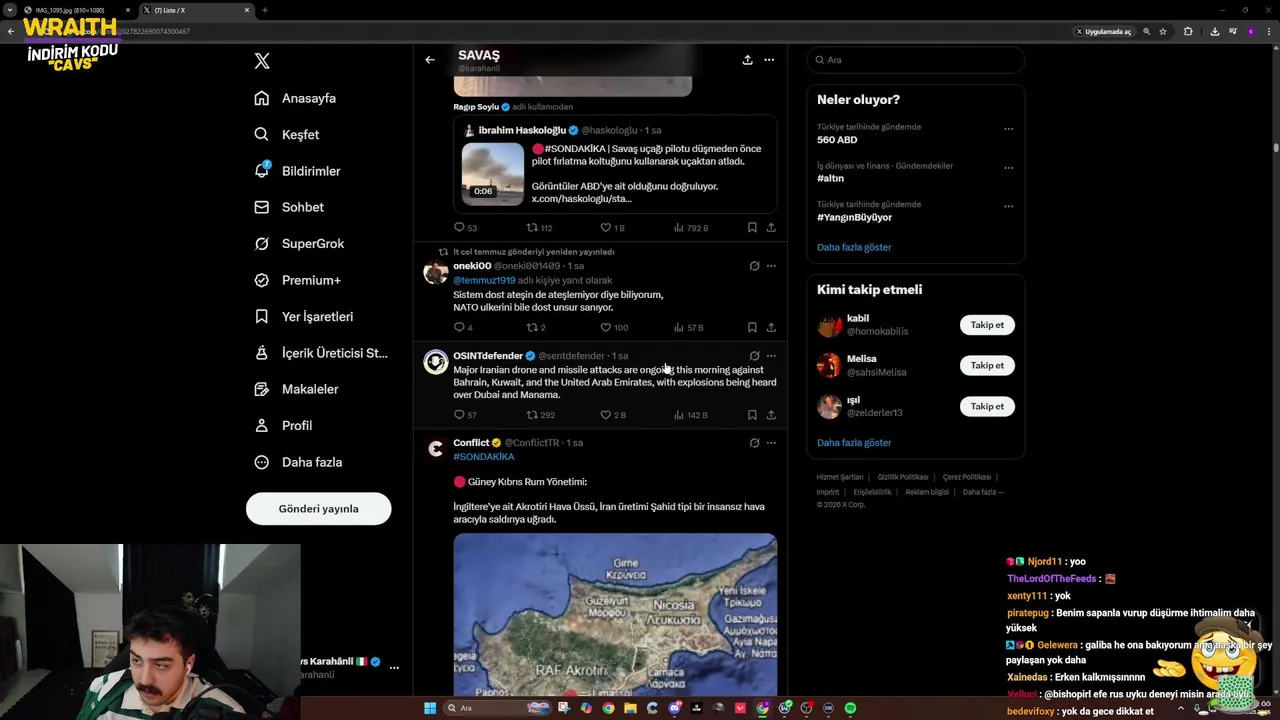Open Makaleler articles
This screenshot has height=720, width=1280.
click(296, 389)
